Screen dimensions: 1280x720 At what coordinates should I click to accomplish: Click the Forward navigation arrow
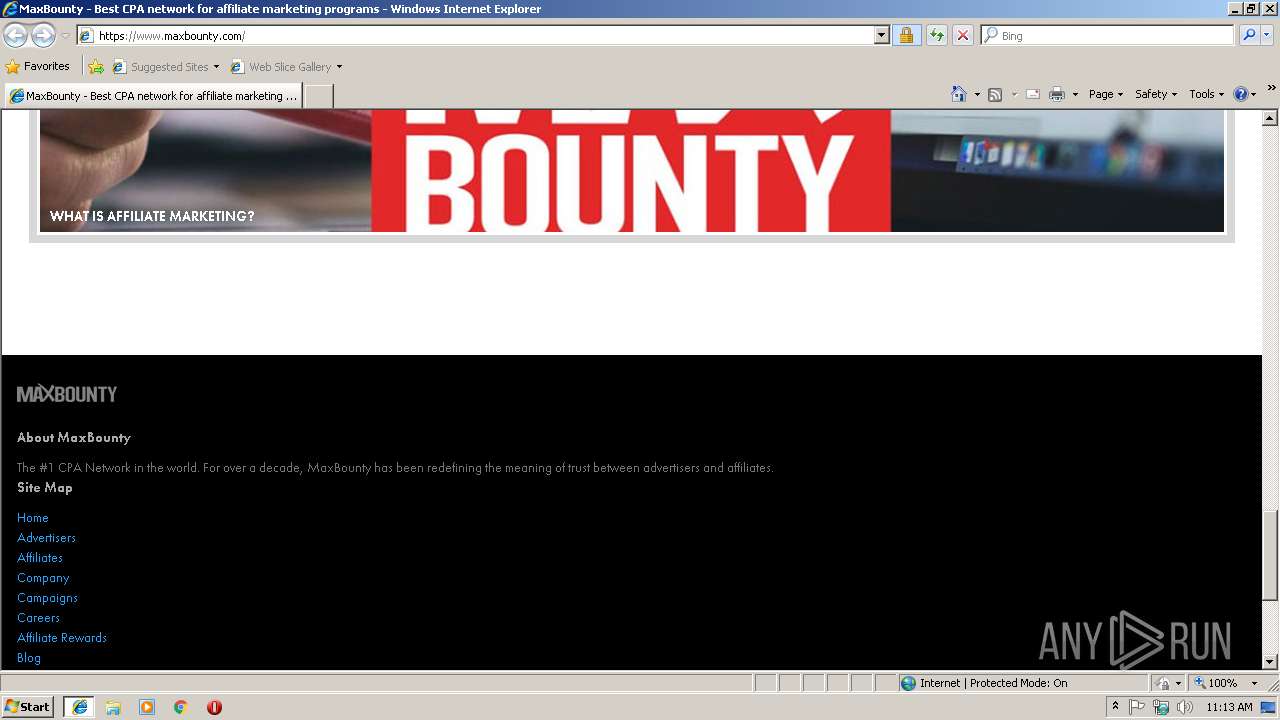tap(43, 36)
